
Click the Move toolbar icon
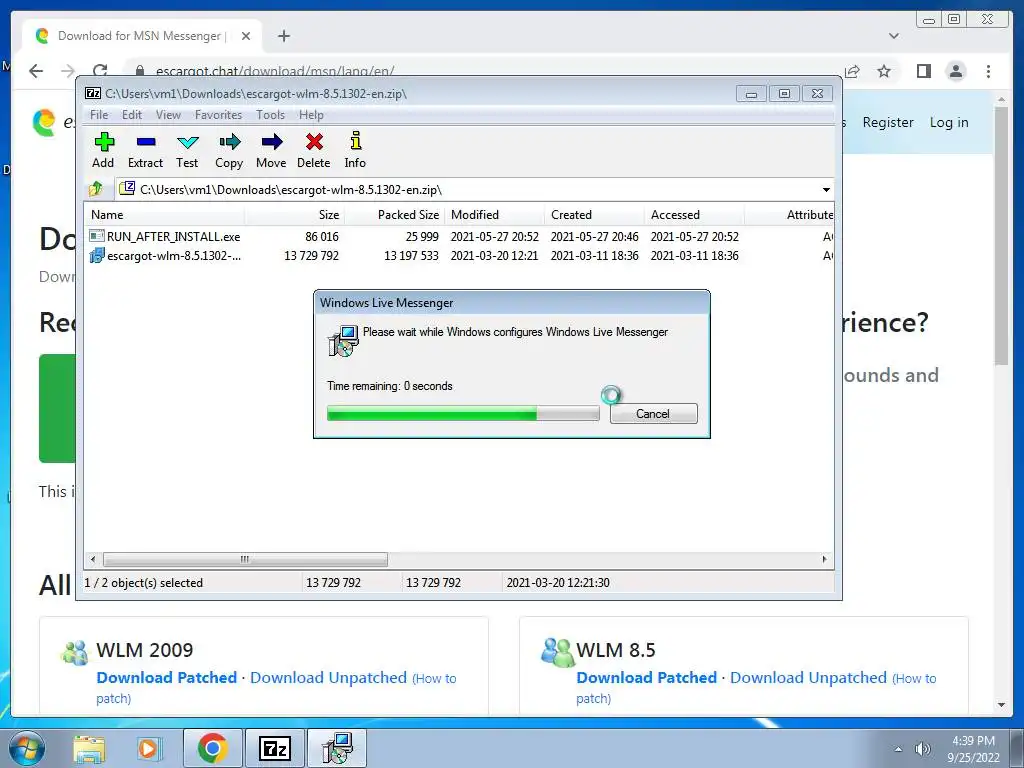271,150
